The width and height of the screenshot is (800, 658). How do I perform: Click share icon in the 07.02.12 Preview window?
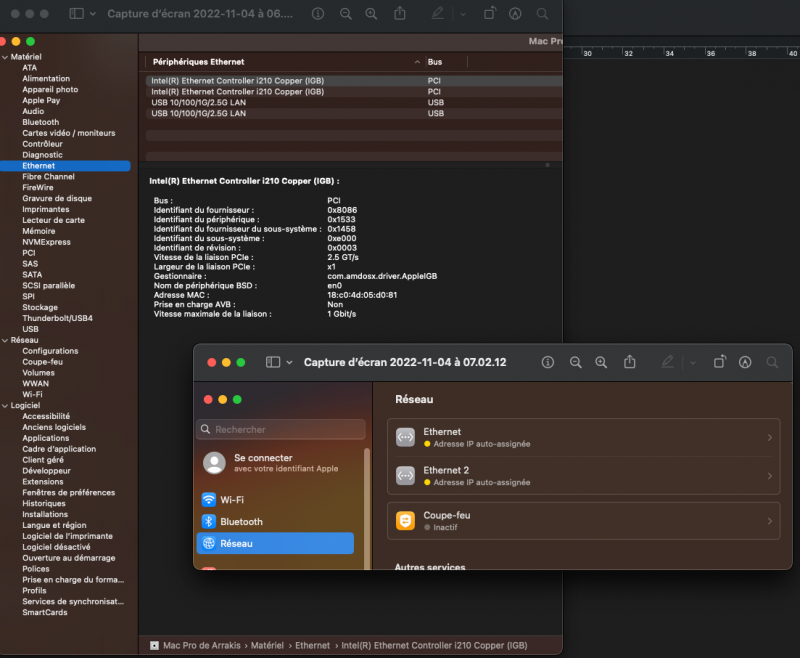pos(629,362)
